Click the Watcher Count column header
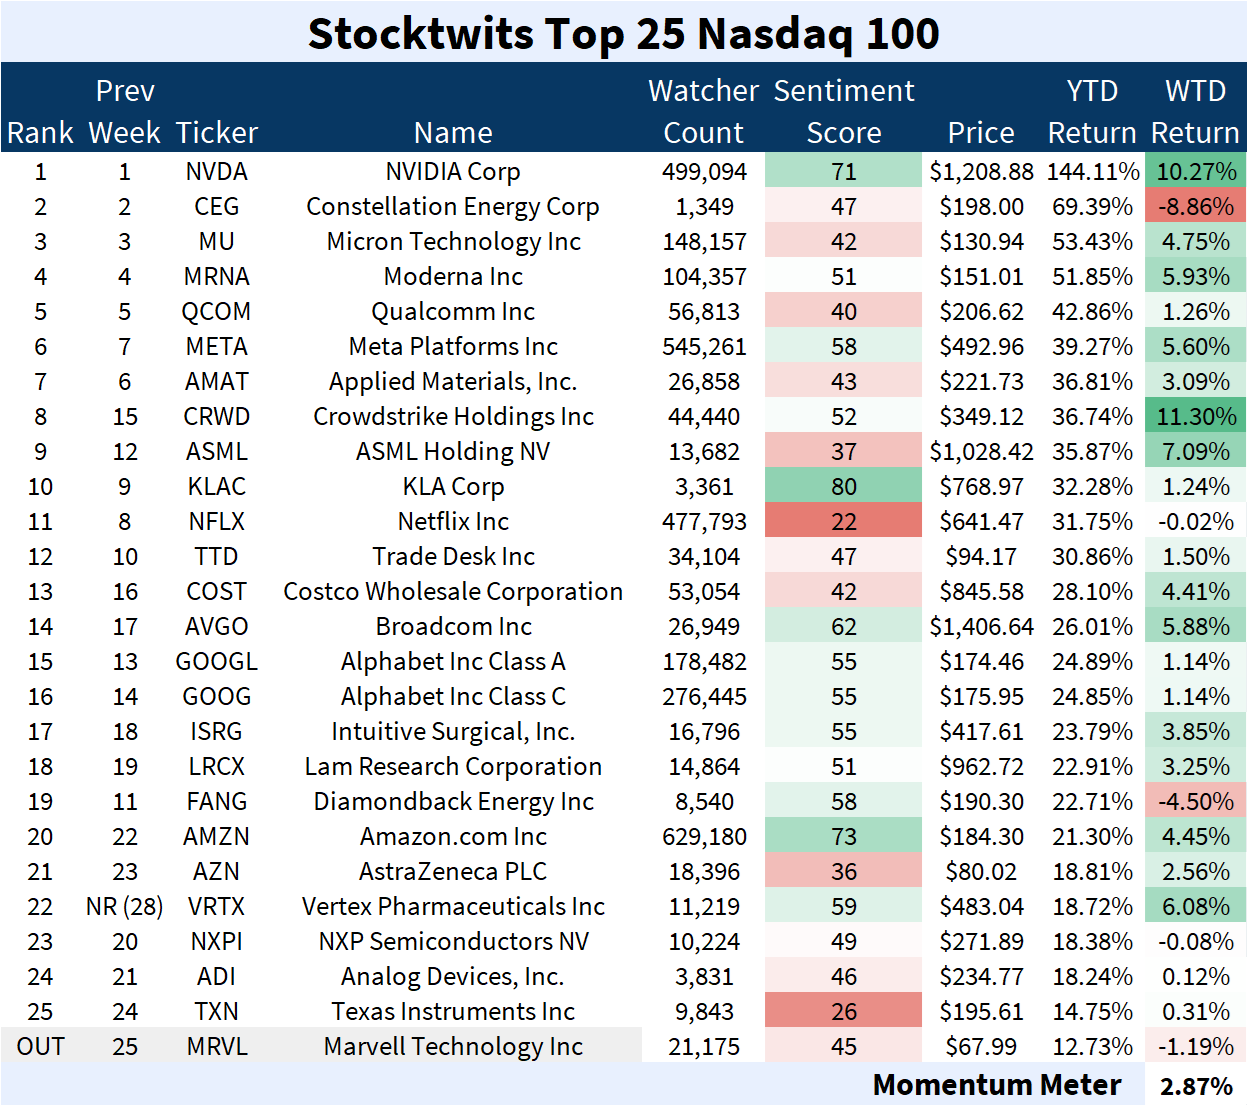 (x=703, y=111)
